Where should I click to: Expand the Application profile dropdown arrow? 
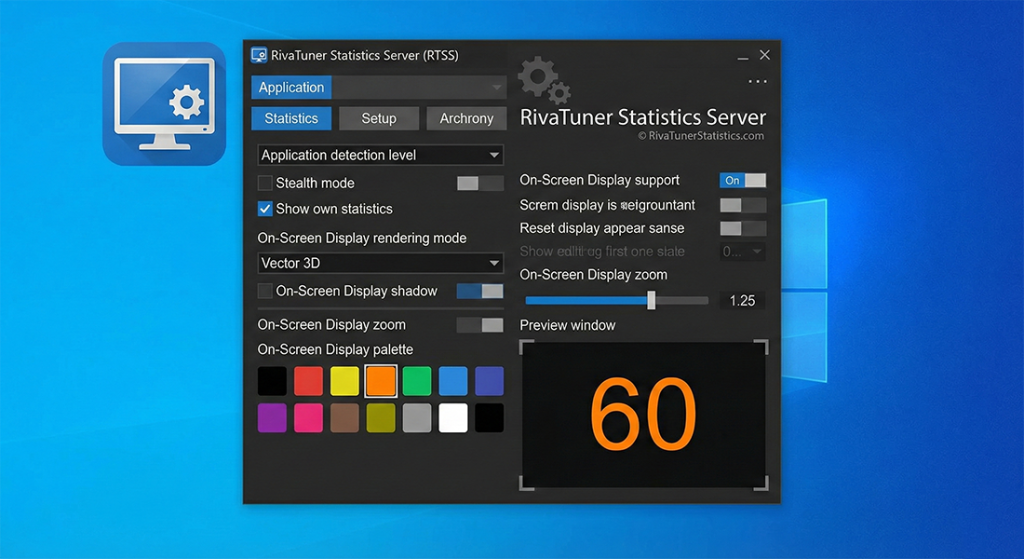pyautogui.click(x=497, y=88)
